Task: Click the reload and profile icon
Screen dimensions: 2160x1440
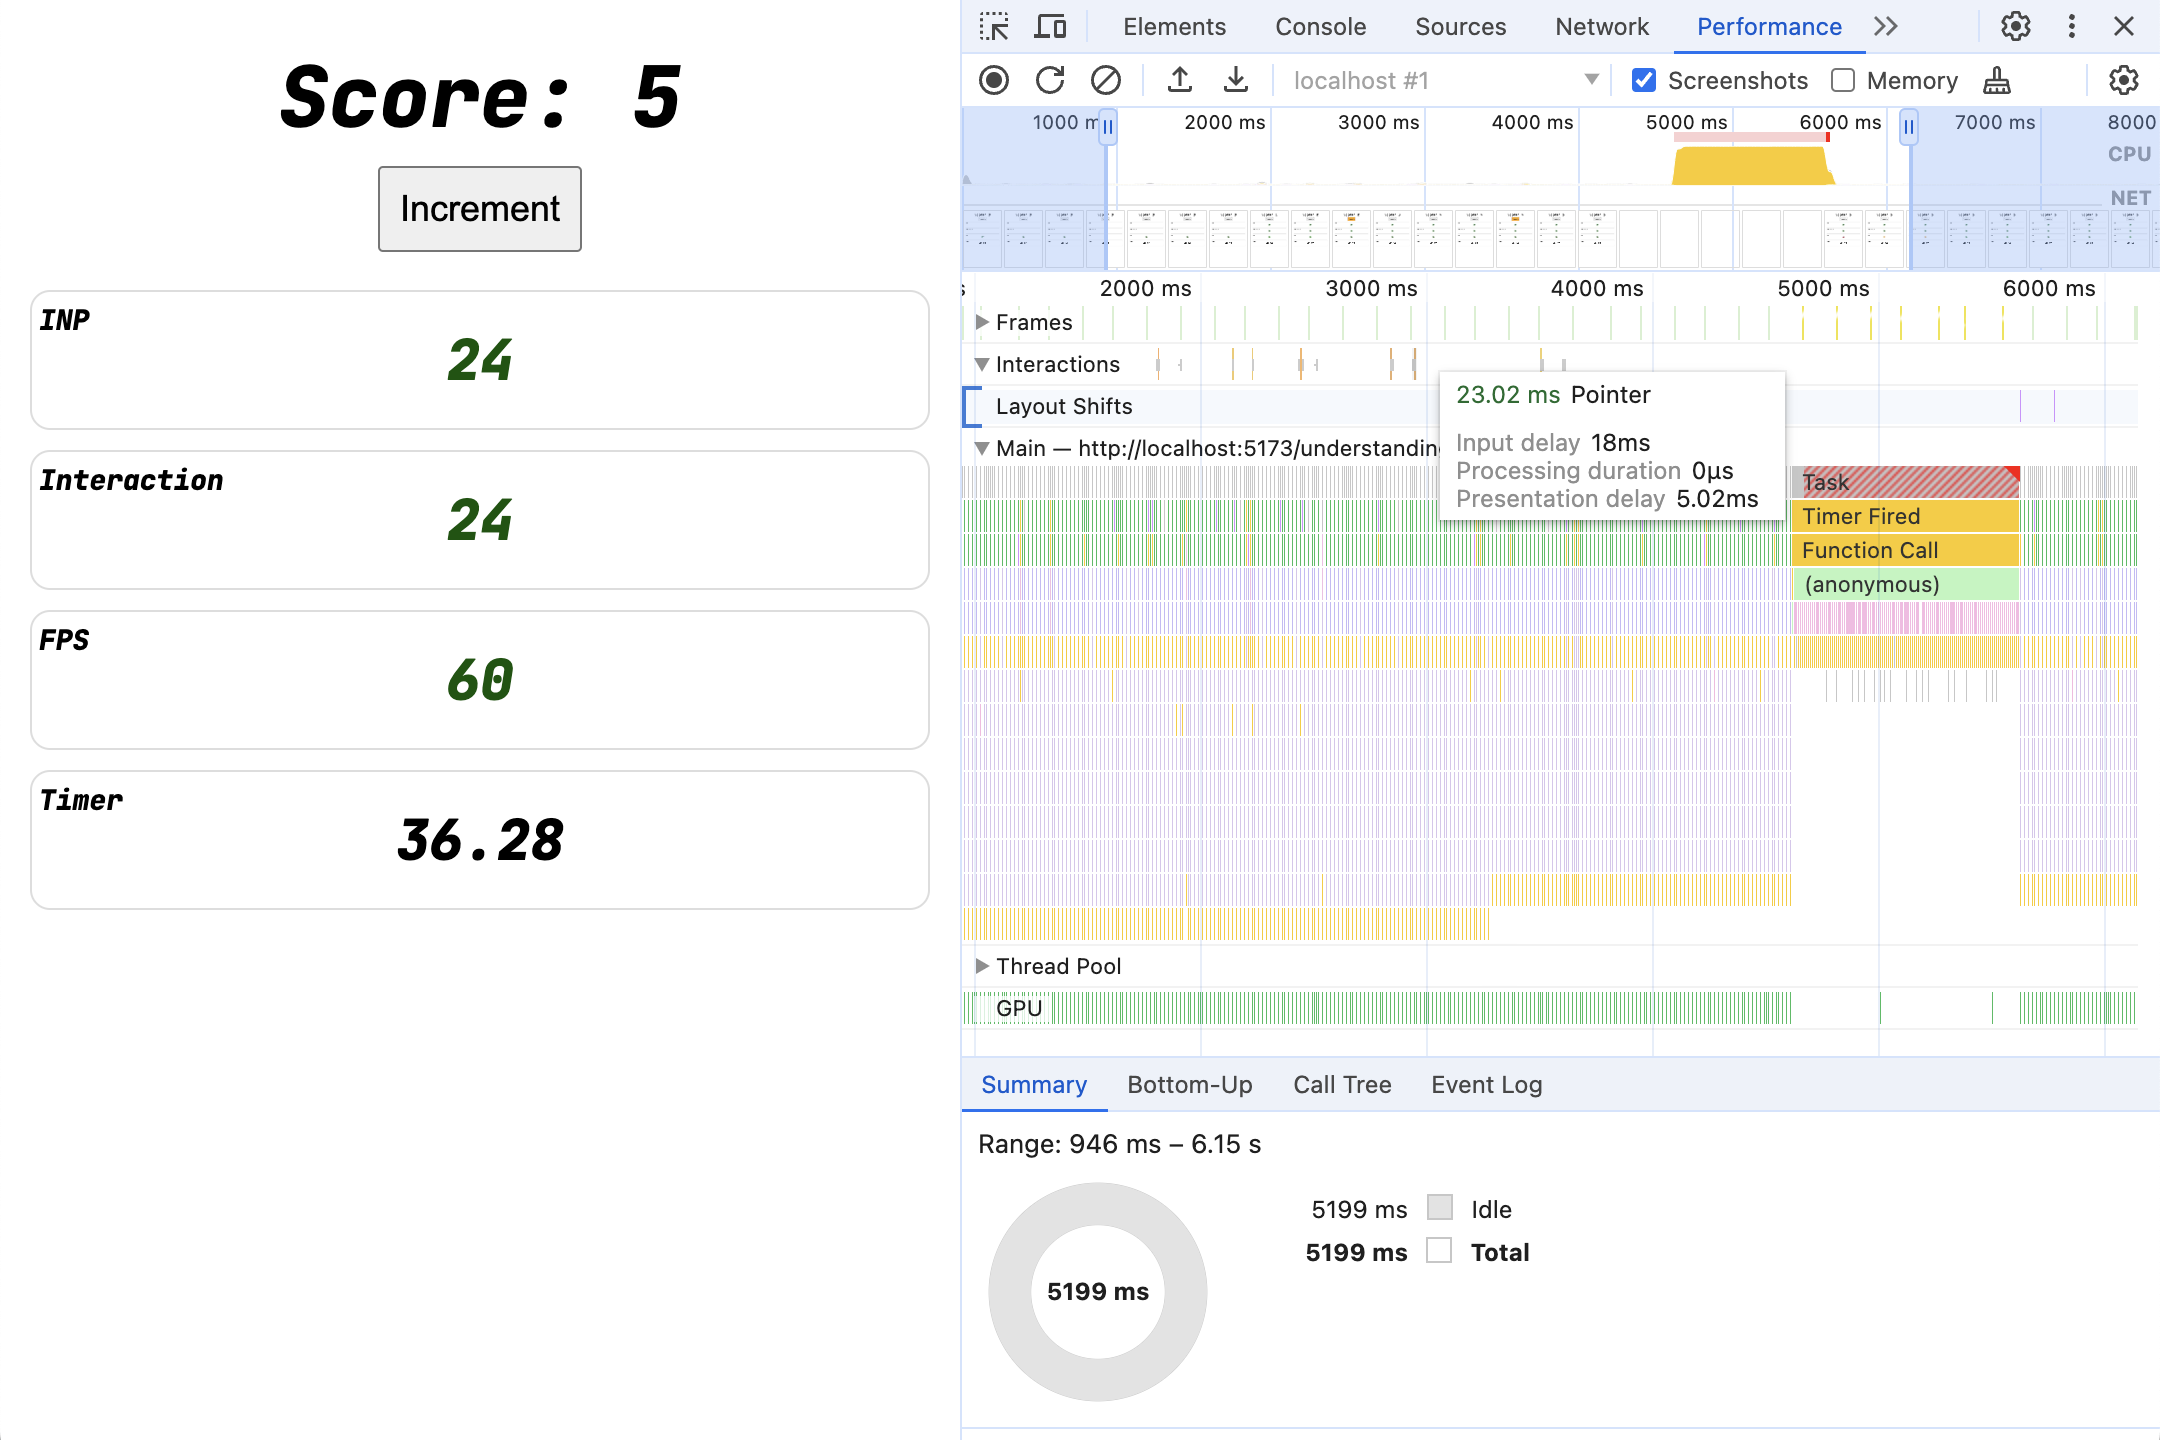Action: click(1049, 79)
